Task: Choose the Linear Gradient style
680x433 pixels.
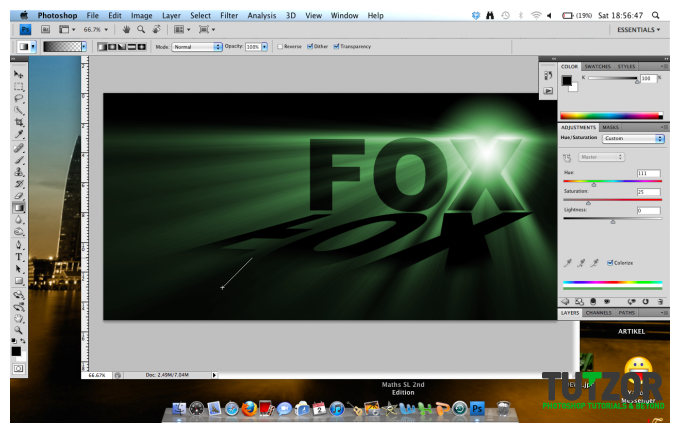Action: tap(102, 46)
